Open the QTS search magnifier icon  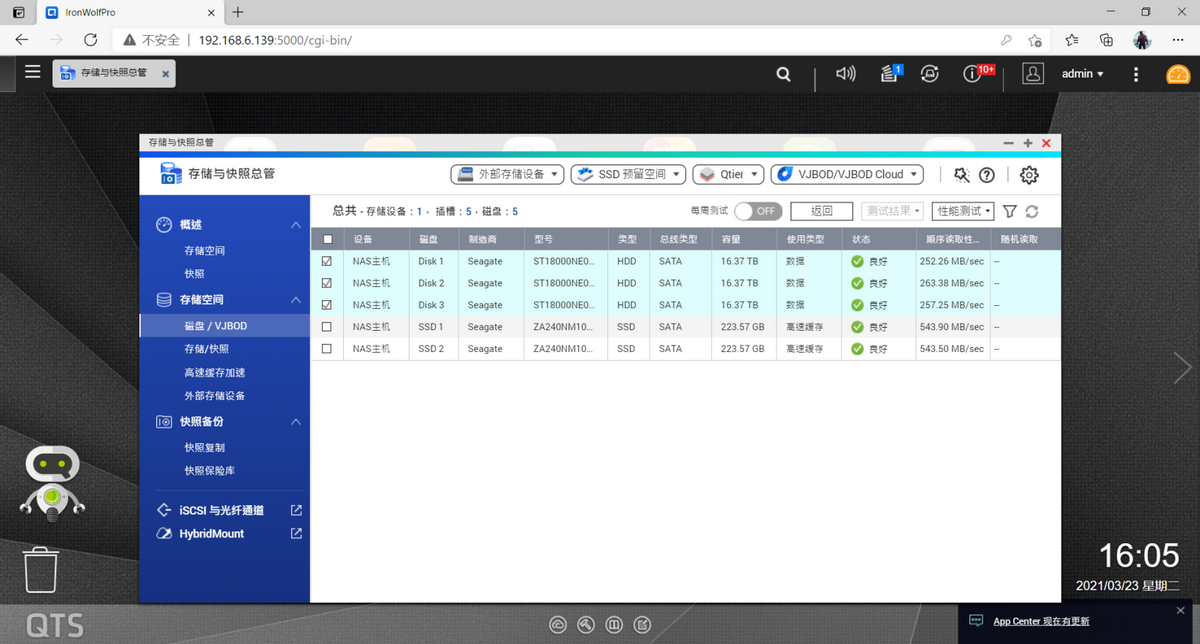pos(784,74)
